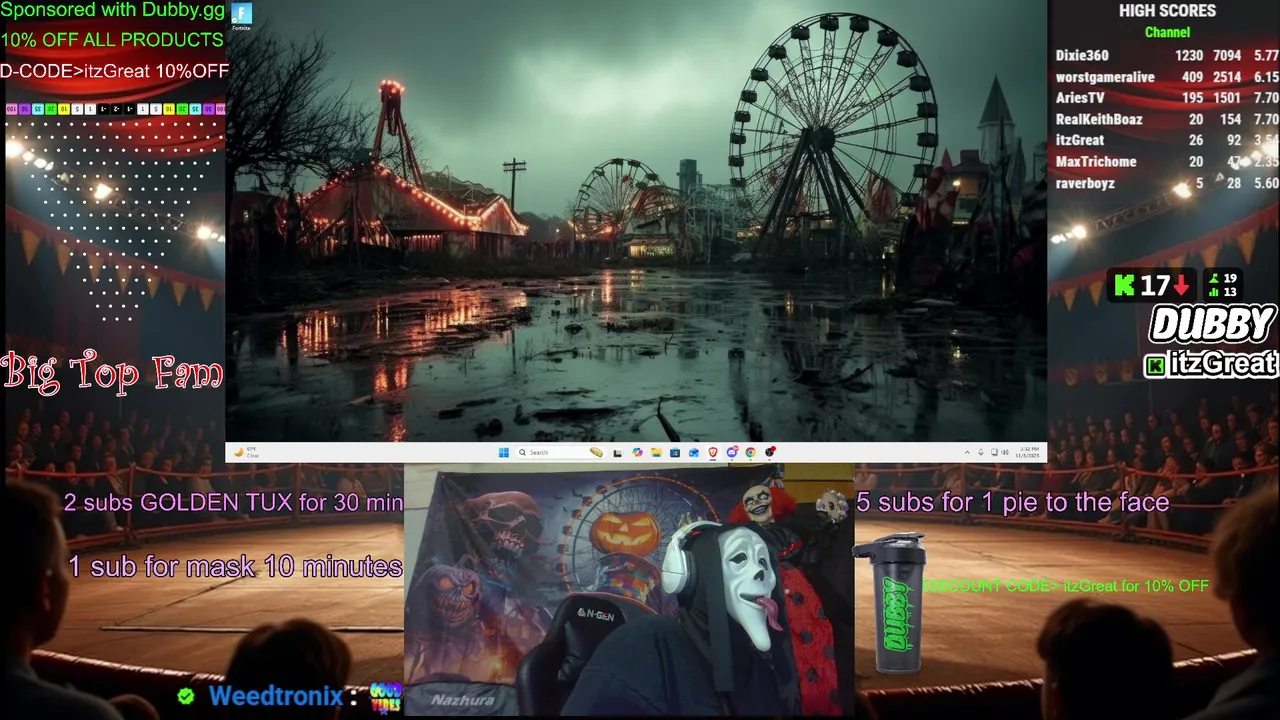Click the microphone tray icon
1280x720 pixels.
(981, 452)
